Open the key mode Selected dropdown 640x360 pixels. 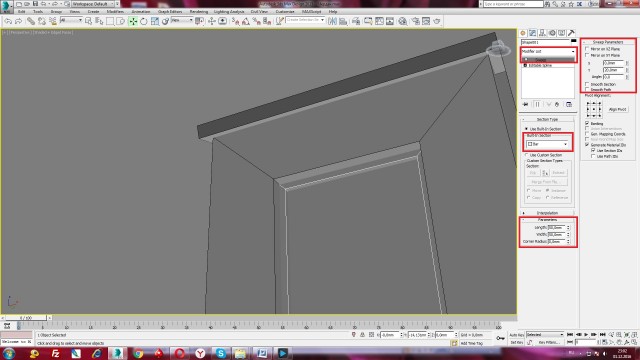(x=544, y=335)
